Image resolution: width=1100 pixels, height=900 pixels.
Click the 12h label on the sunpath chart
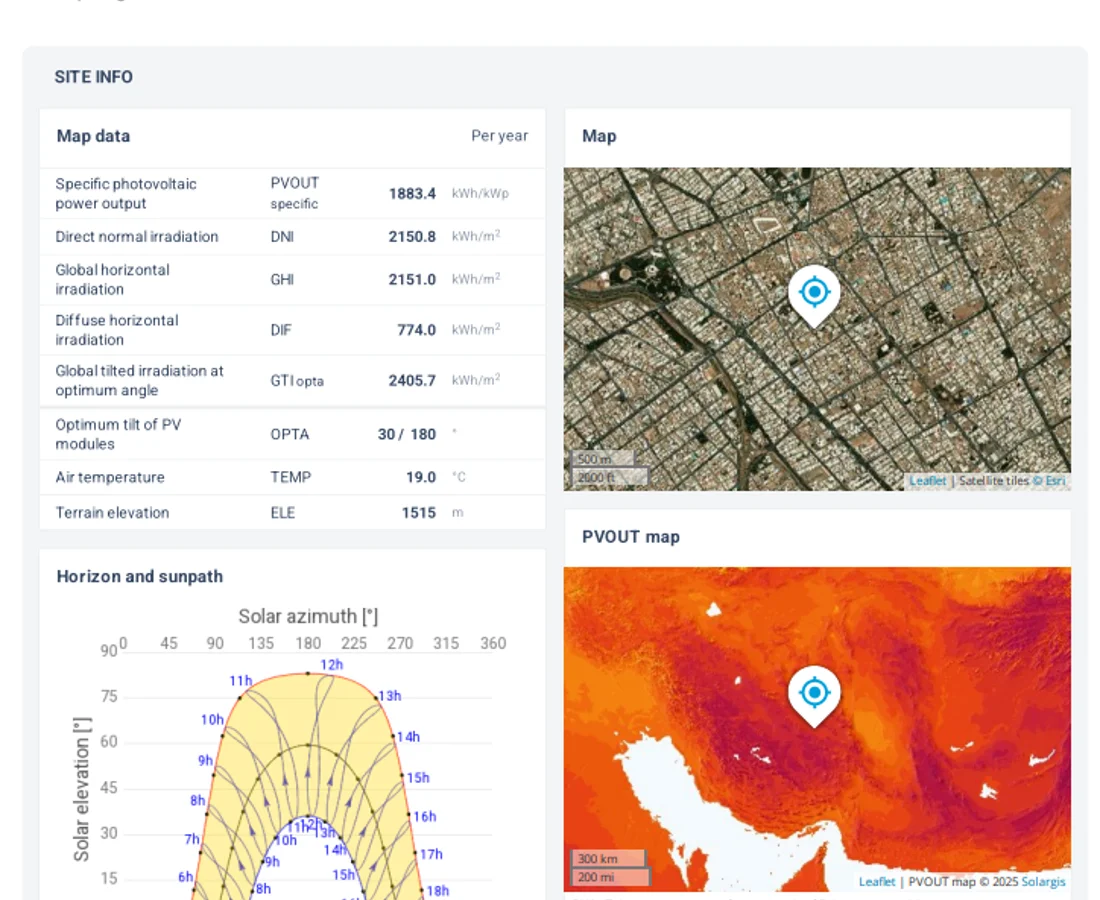tap(331, 665)
